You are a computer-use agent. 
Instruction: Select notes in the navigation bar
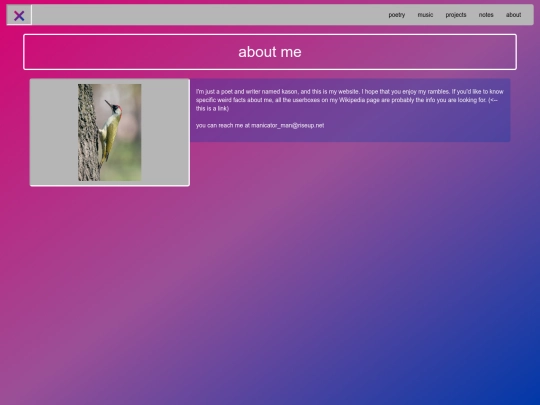pos(486,15)
